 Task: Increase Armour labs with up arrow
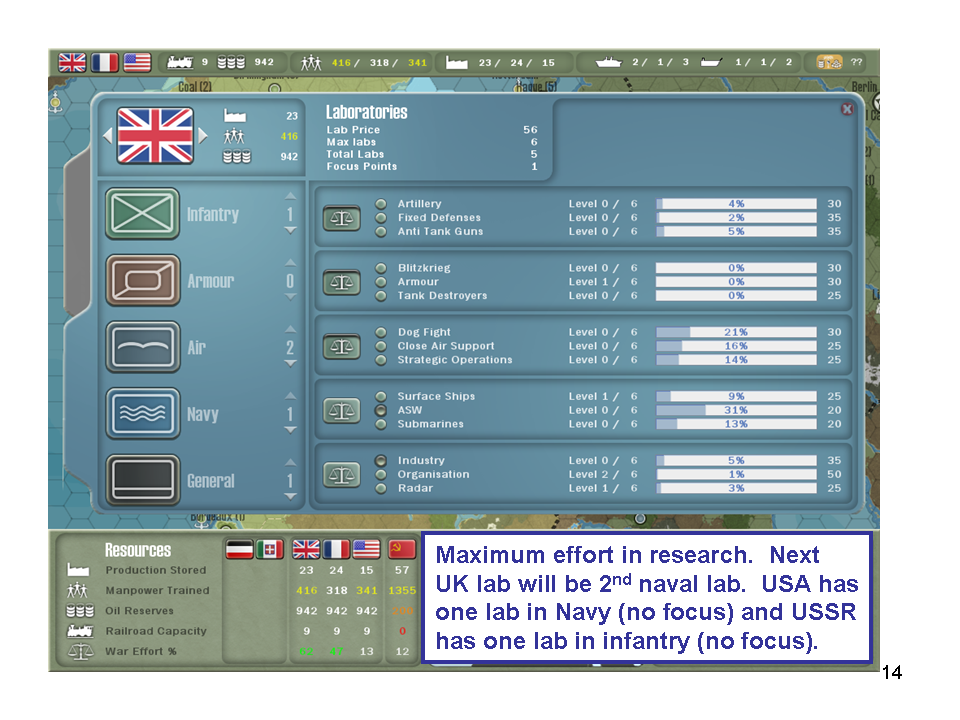pos(290,263)
